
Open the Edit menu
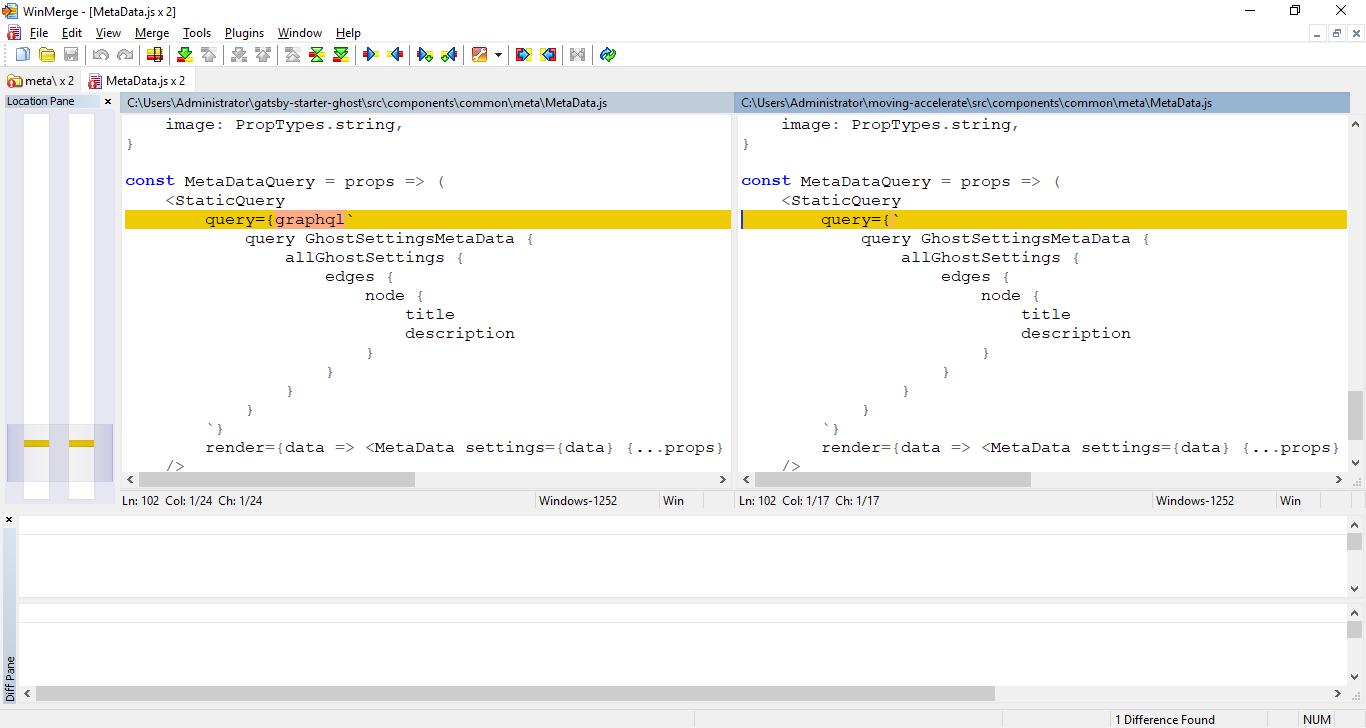pos(72,33)
